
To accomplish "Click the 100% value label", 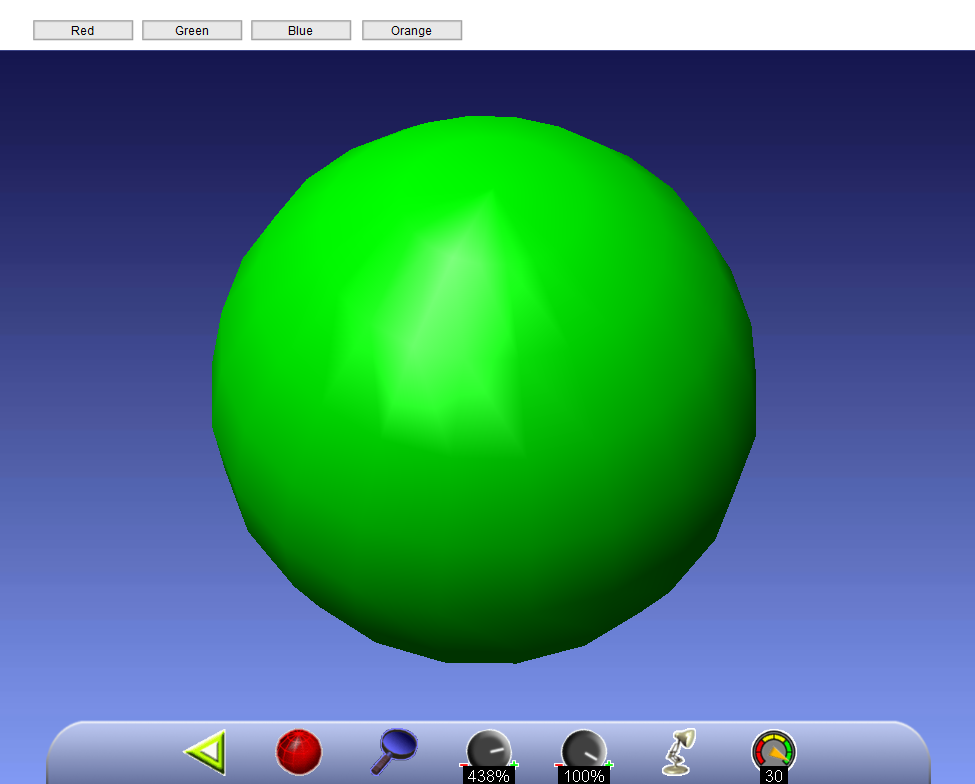I will click(584, 776).
